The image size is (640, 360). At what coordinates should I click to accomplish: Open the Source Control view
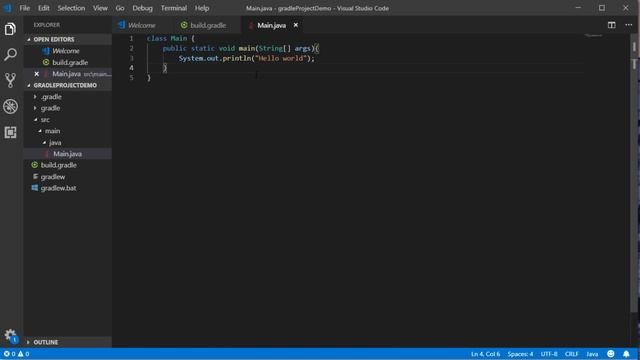point(10,80)
